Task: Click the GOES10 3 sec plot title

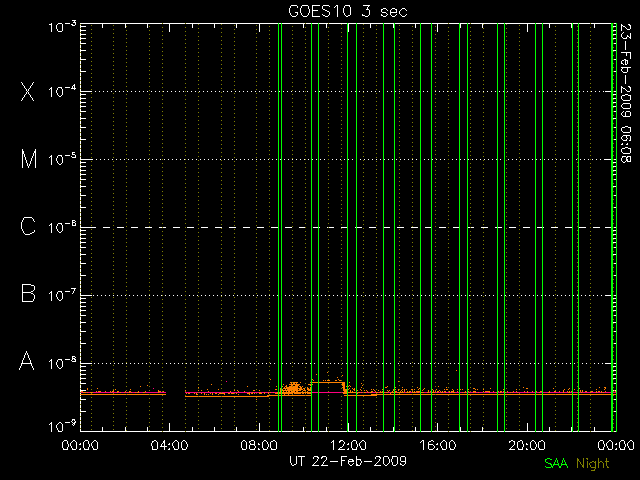Action: pyautogui.click(x=348, y=11)
